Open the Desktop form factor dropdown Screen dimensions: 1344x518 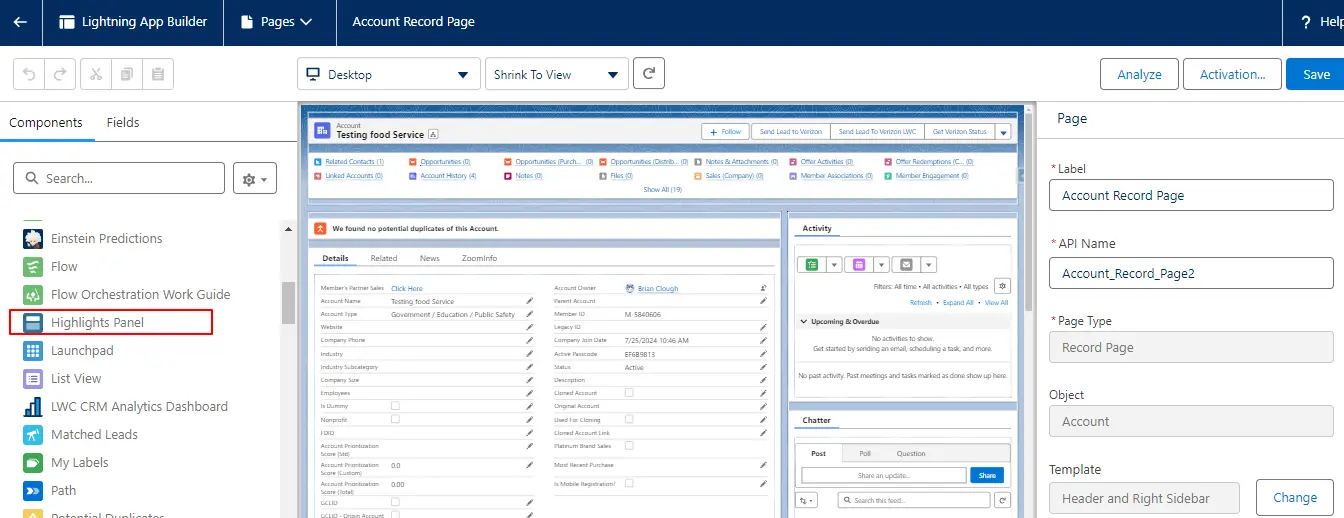pyautogui.click(x=389, y=74)
